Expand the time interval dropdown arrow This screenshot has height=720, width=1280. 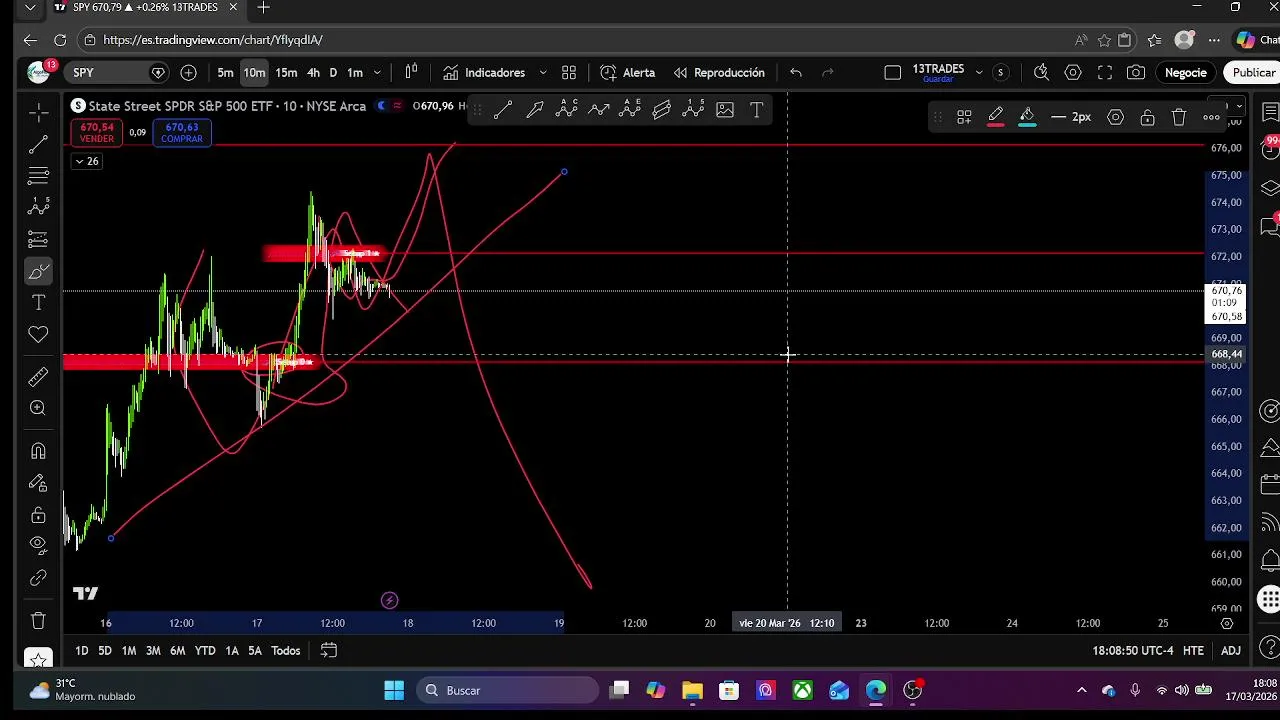tap(377, 72)
